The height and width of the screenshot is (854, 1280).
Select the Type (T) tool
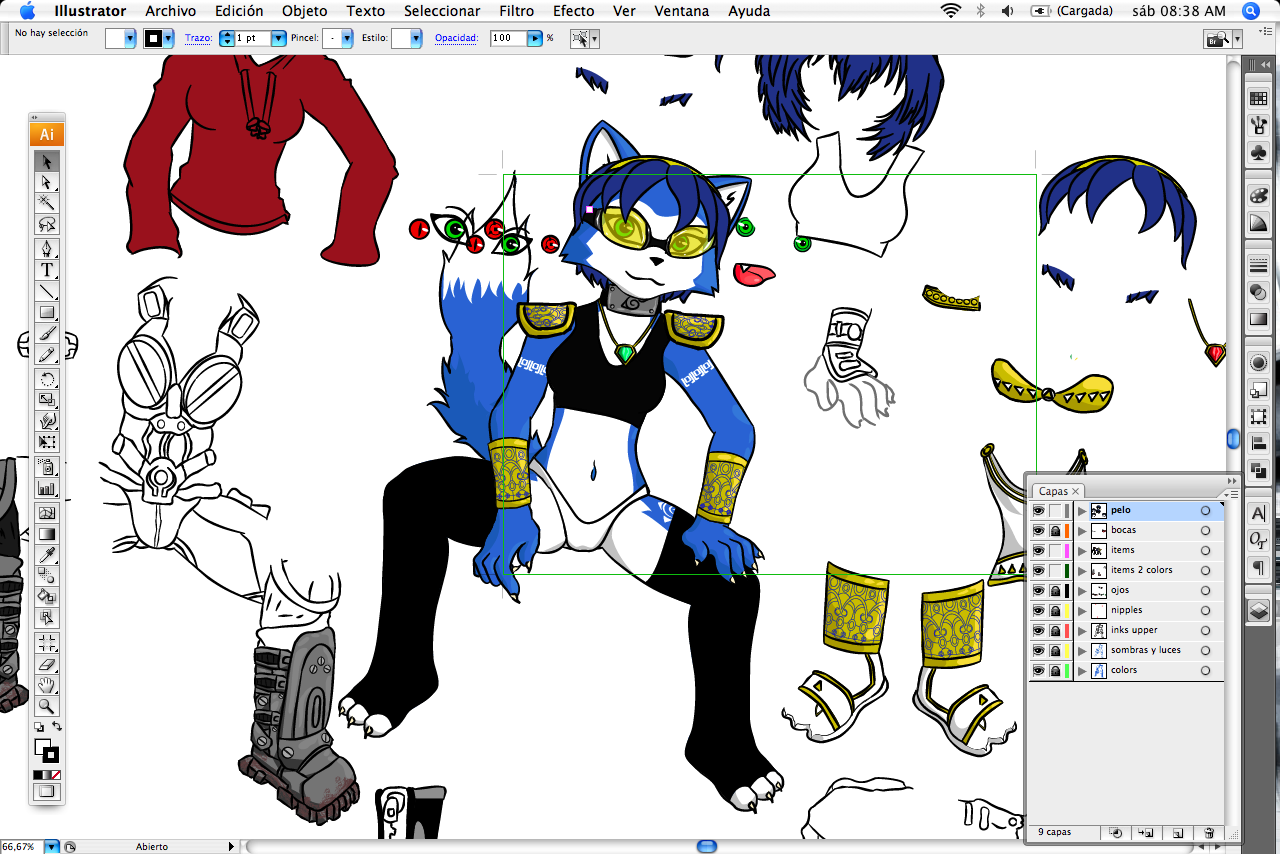pyautogui.click(x=47, y=270)
